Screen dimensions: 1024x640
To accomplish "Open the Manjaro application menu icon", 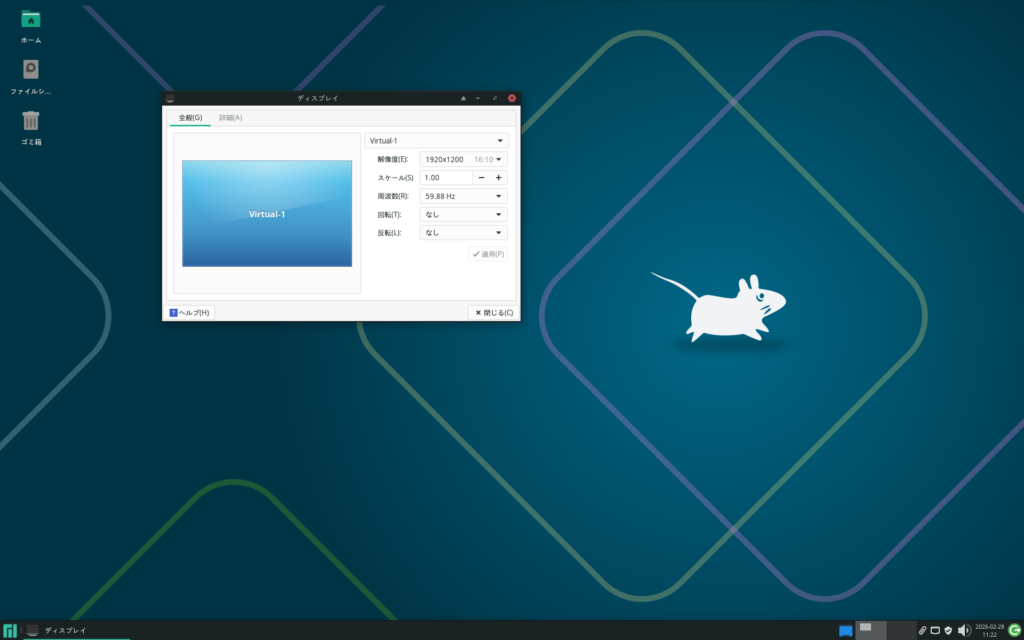I will [10, 630].
